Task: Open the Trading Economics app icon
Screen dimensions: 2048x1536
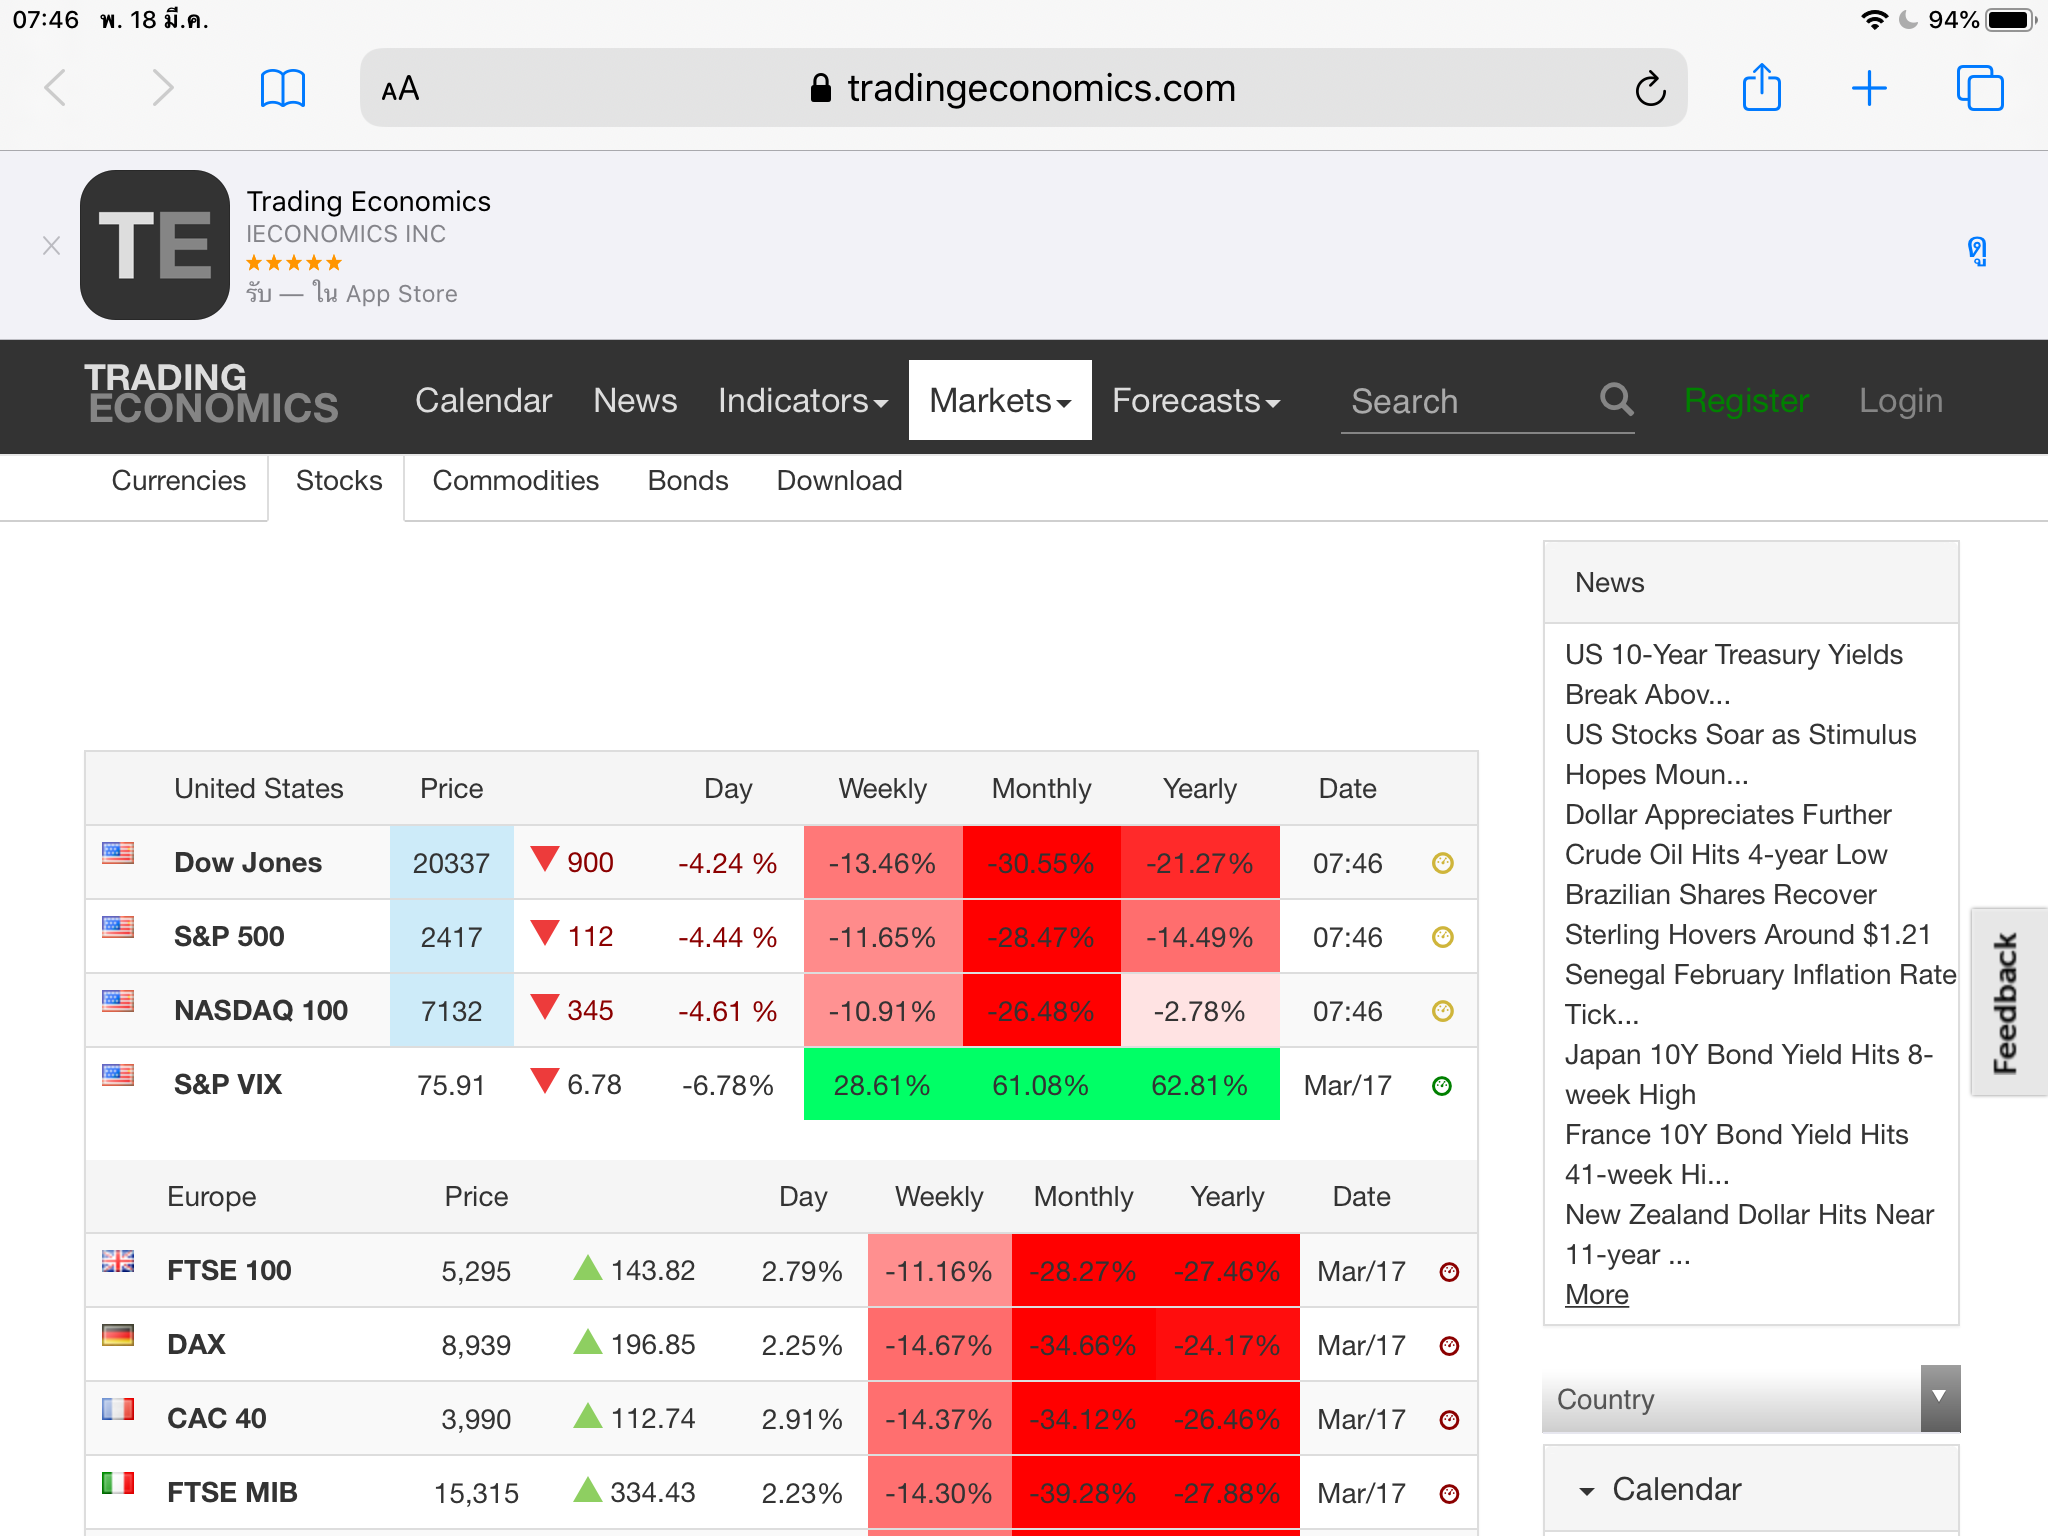Action: click(x=155, y=245)
